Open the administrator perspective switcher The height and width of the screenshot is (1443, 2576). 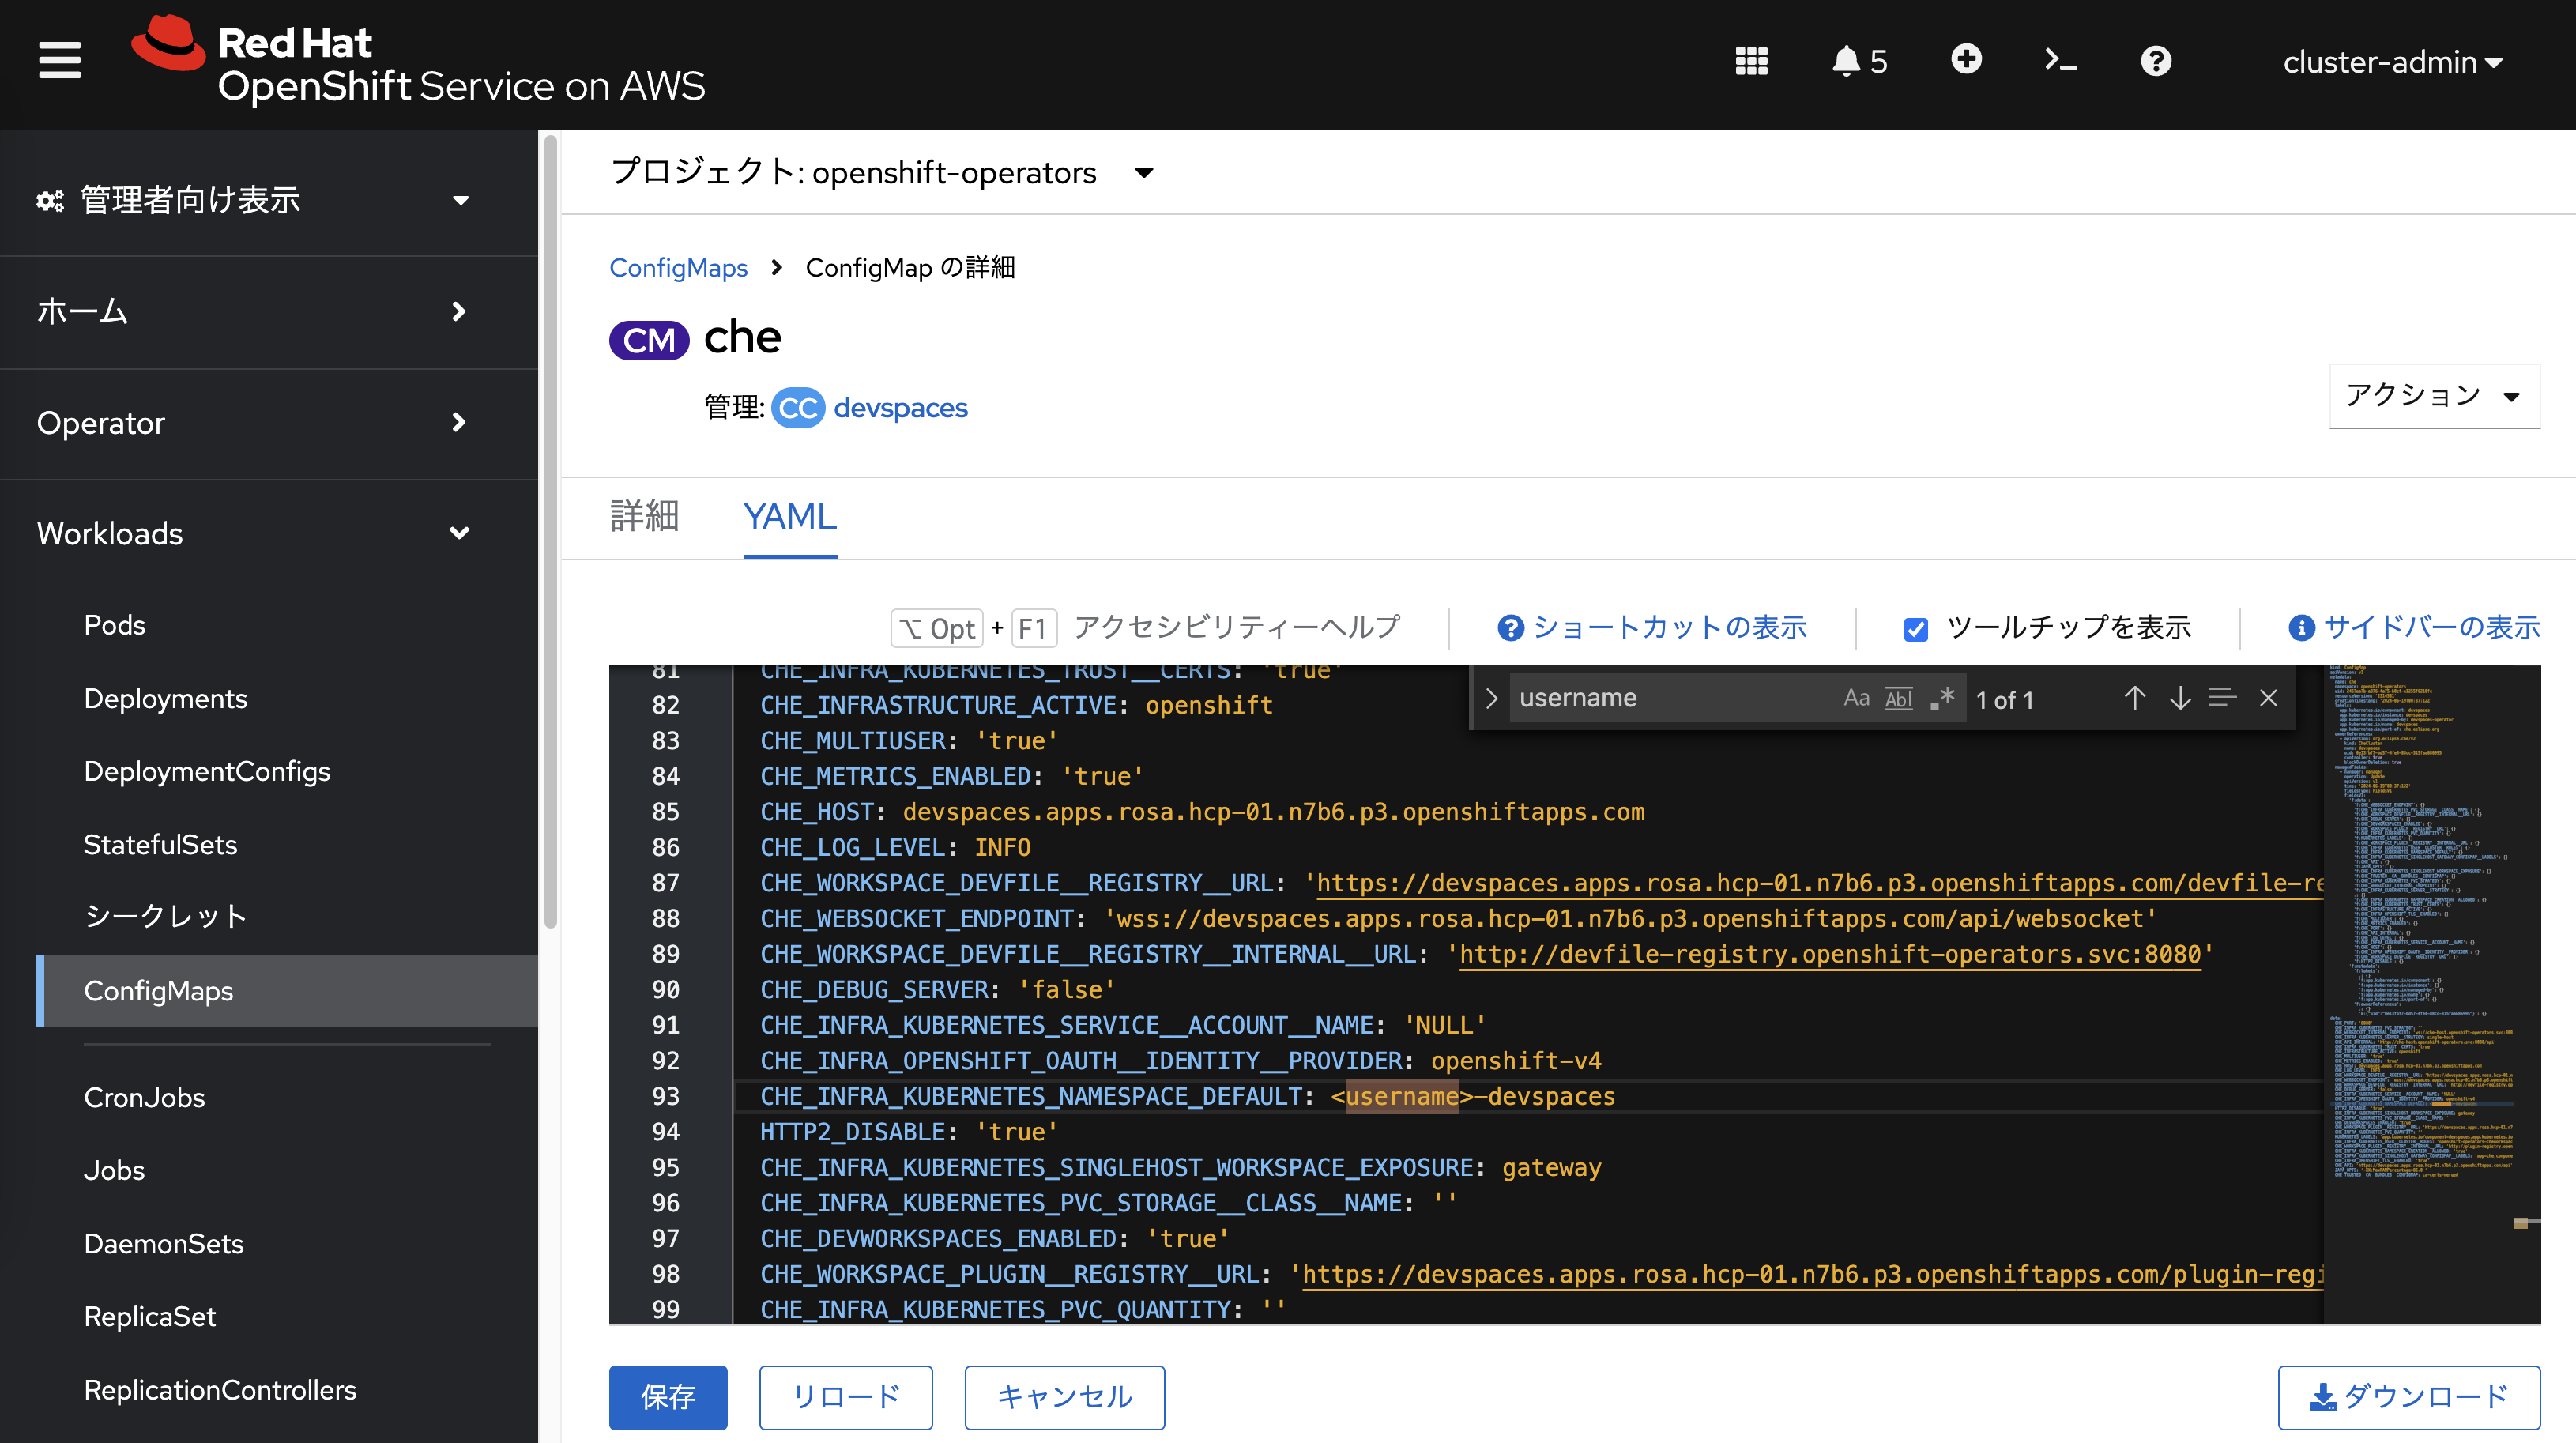tap(254, 200)
